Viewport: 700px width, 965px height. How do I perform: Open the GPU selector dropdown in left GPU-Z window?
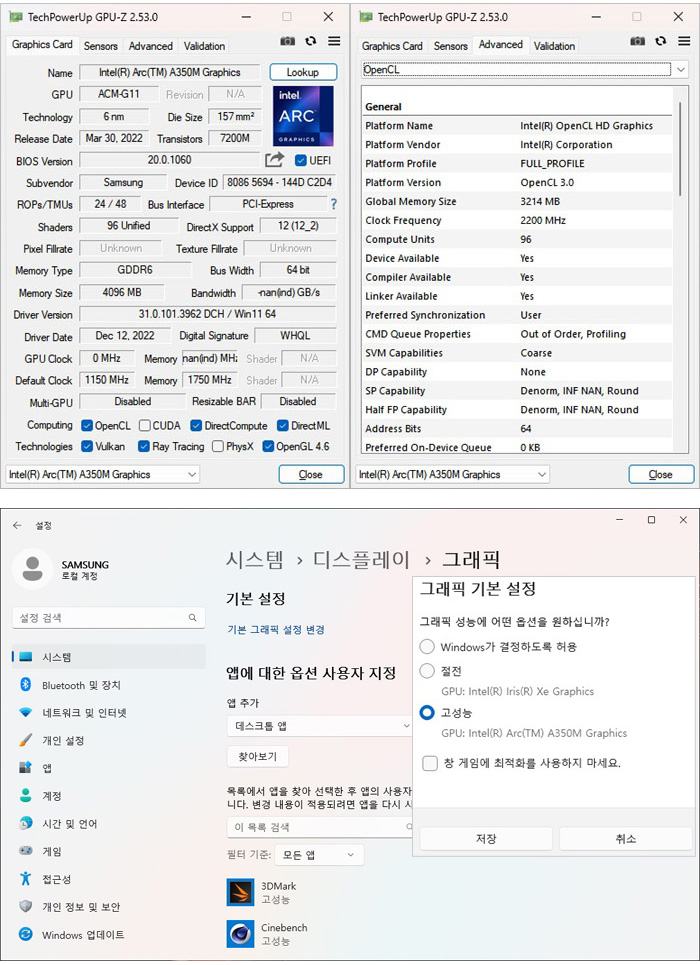pos(103,474)
